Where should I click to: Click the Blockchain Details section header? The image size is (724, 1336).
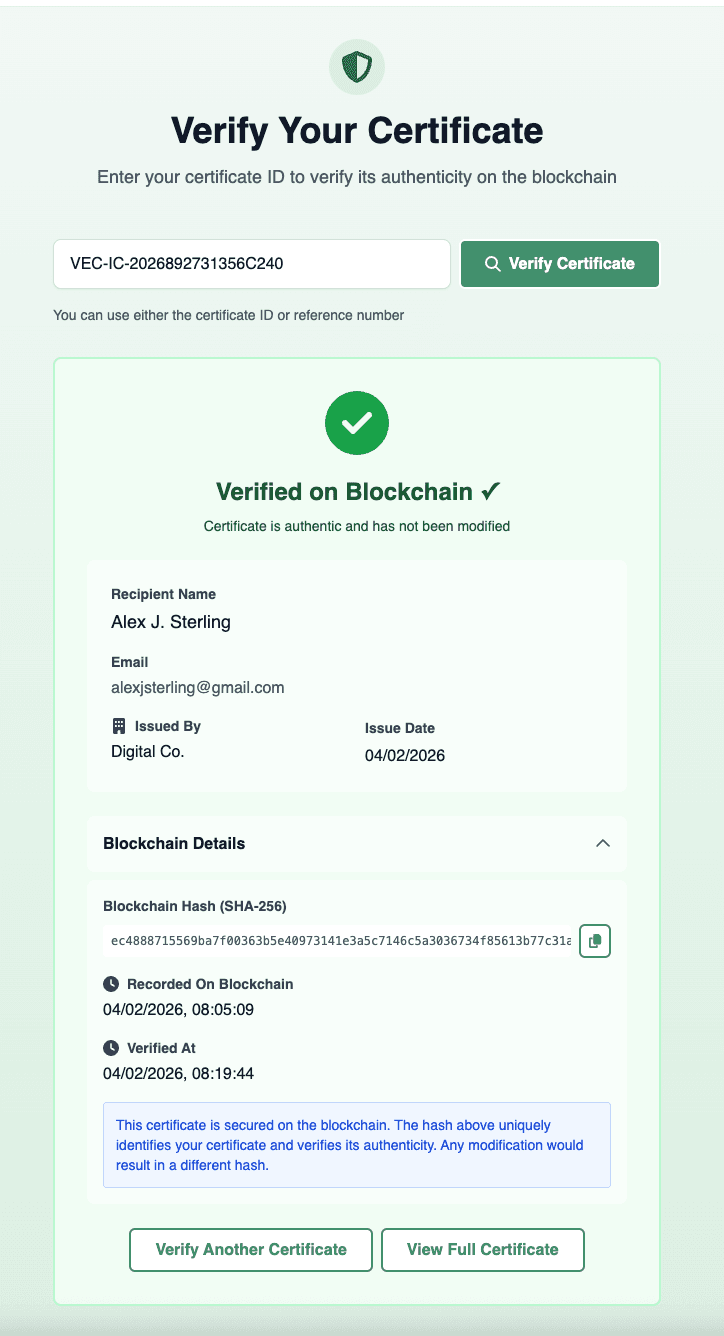click(175, 843)
